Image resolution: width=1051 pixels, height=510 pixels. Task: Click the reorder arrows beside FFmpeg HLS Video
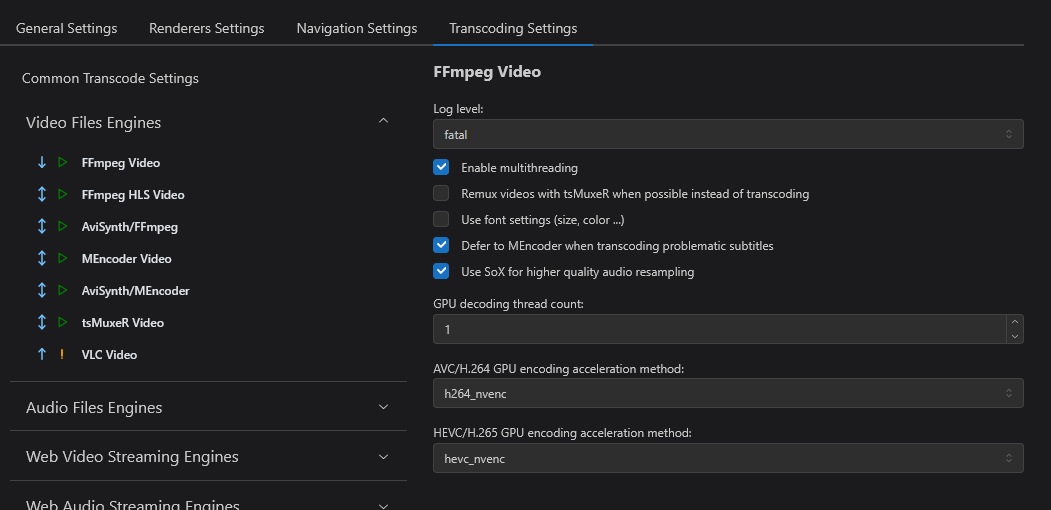42,194
